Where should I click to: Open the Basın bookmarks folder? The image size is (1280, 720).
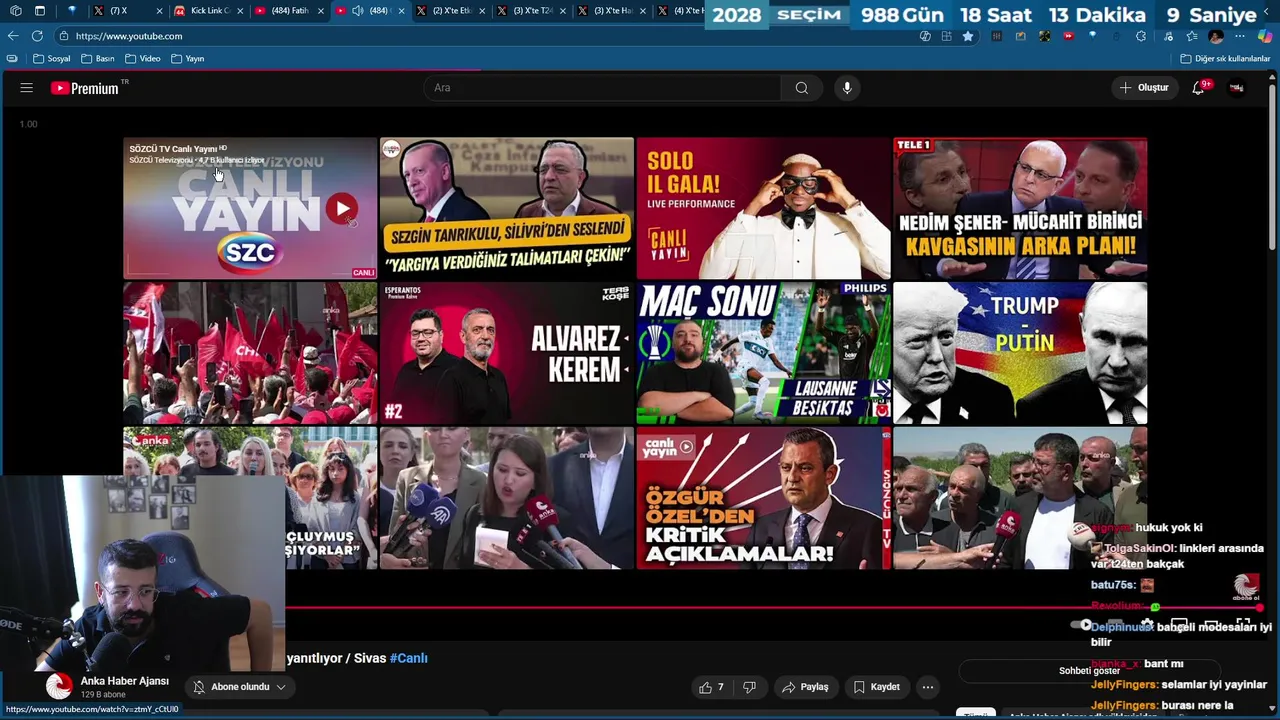click(x=98, y=59)
